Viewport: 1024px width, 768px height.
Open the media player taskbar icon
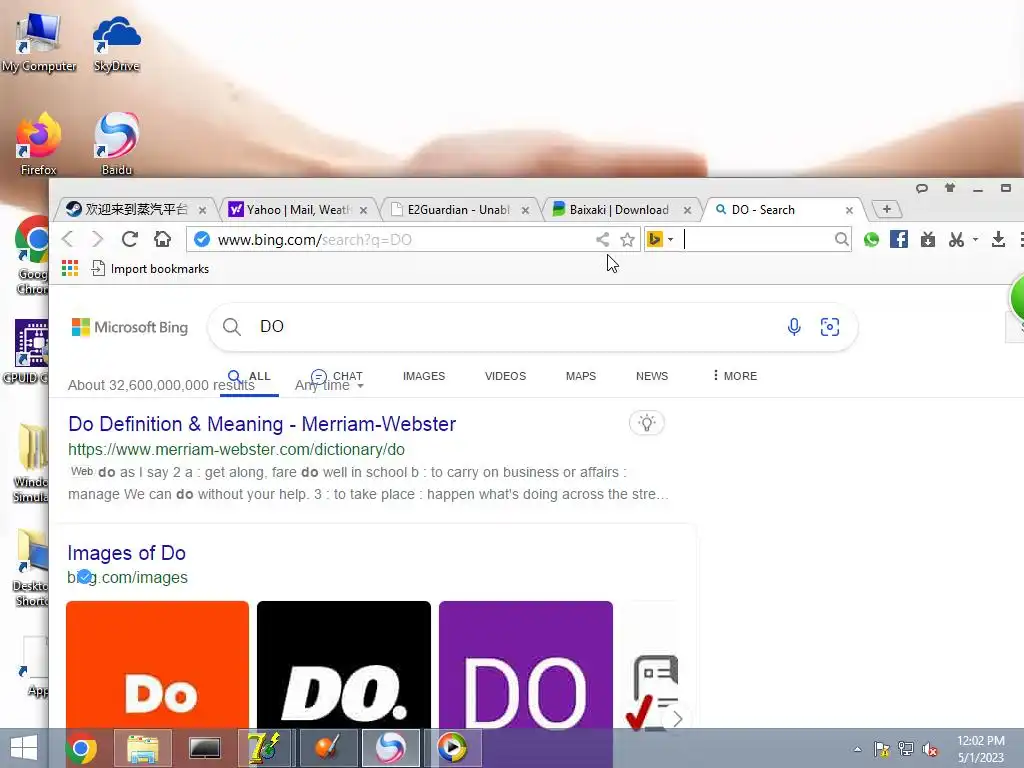[x=453, y=748]
